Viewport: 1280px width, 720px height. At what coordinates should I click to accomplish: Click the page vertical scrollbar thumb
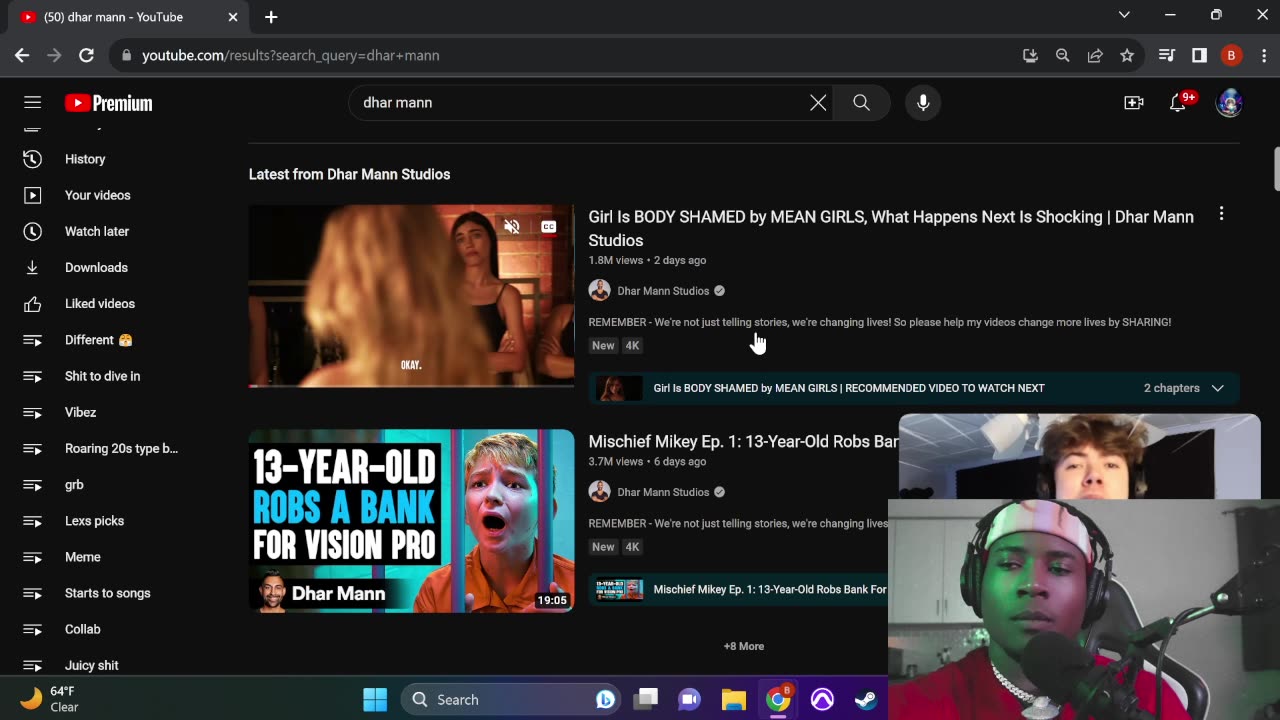coord(1276,167)
